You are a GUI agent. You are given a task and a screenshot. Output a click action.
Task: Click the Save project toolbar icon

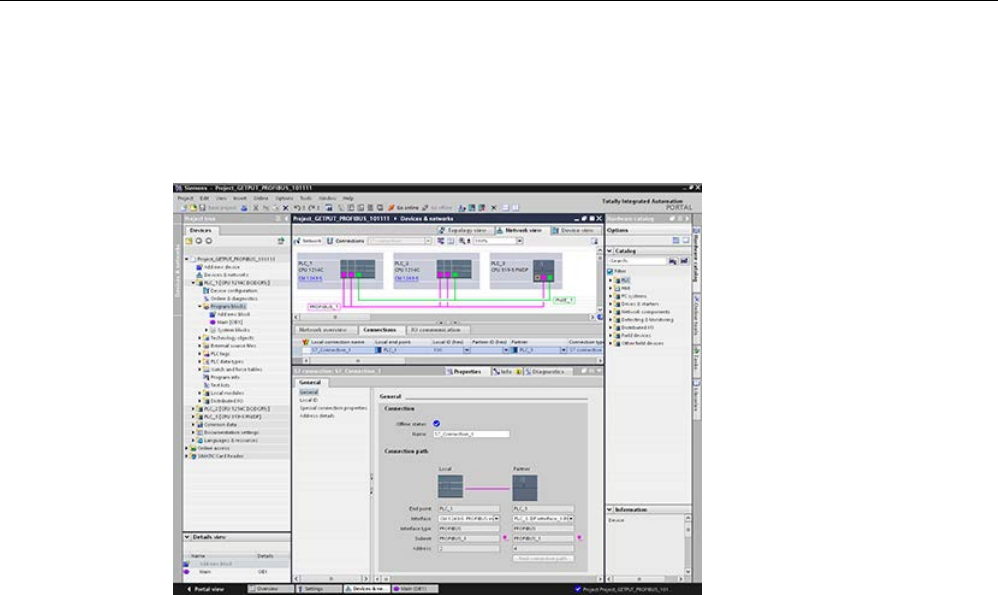pos(202,208)
